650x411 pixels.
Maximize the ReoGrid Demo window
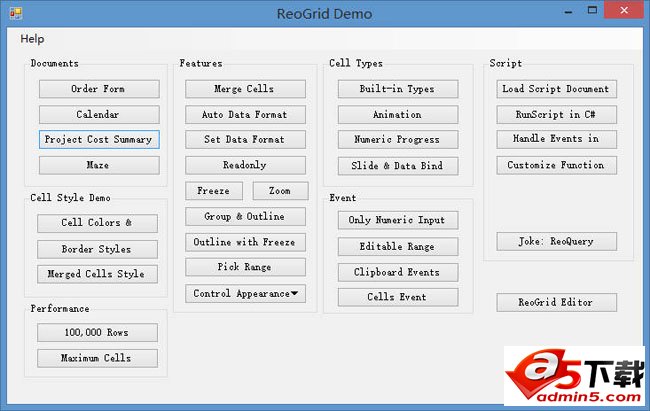[x=592, y=11]
